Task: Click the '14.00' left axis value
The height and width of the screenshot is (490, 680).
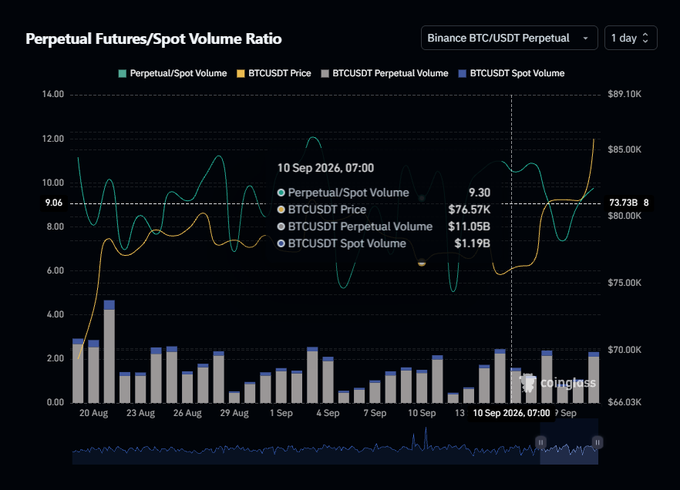Action: coord(53,94)
